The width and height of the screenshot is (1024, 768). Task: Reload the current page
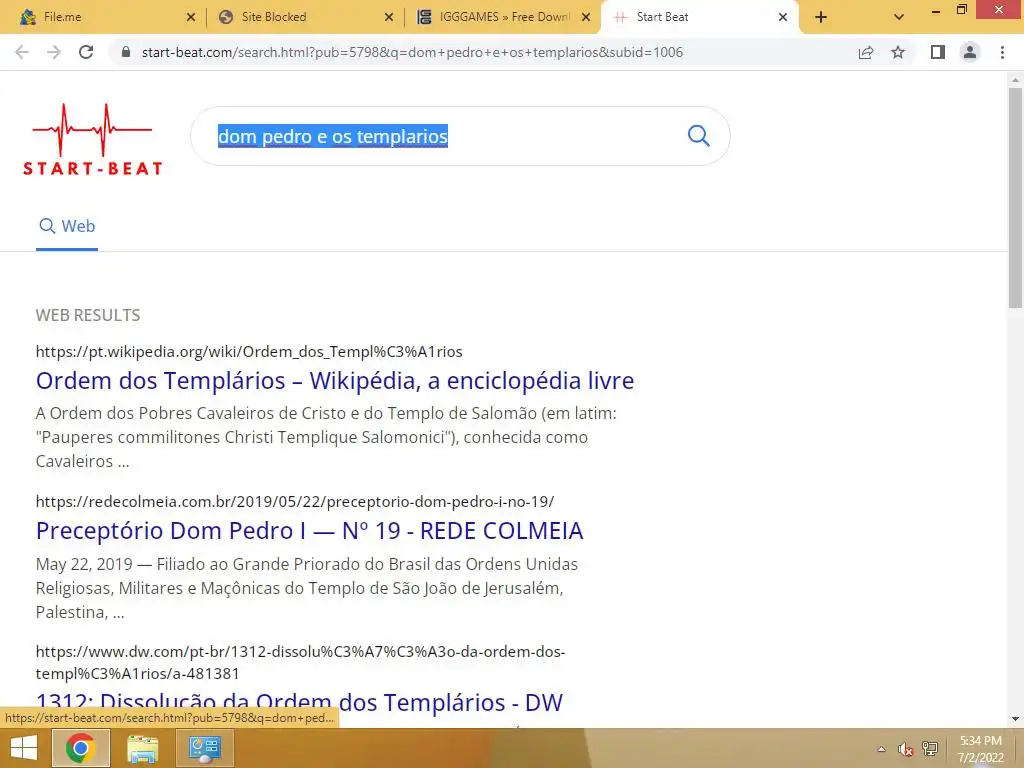86,52
